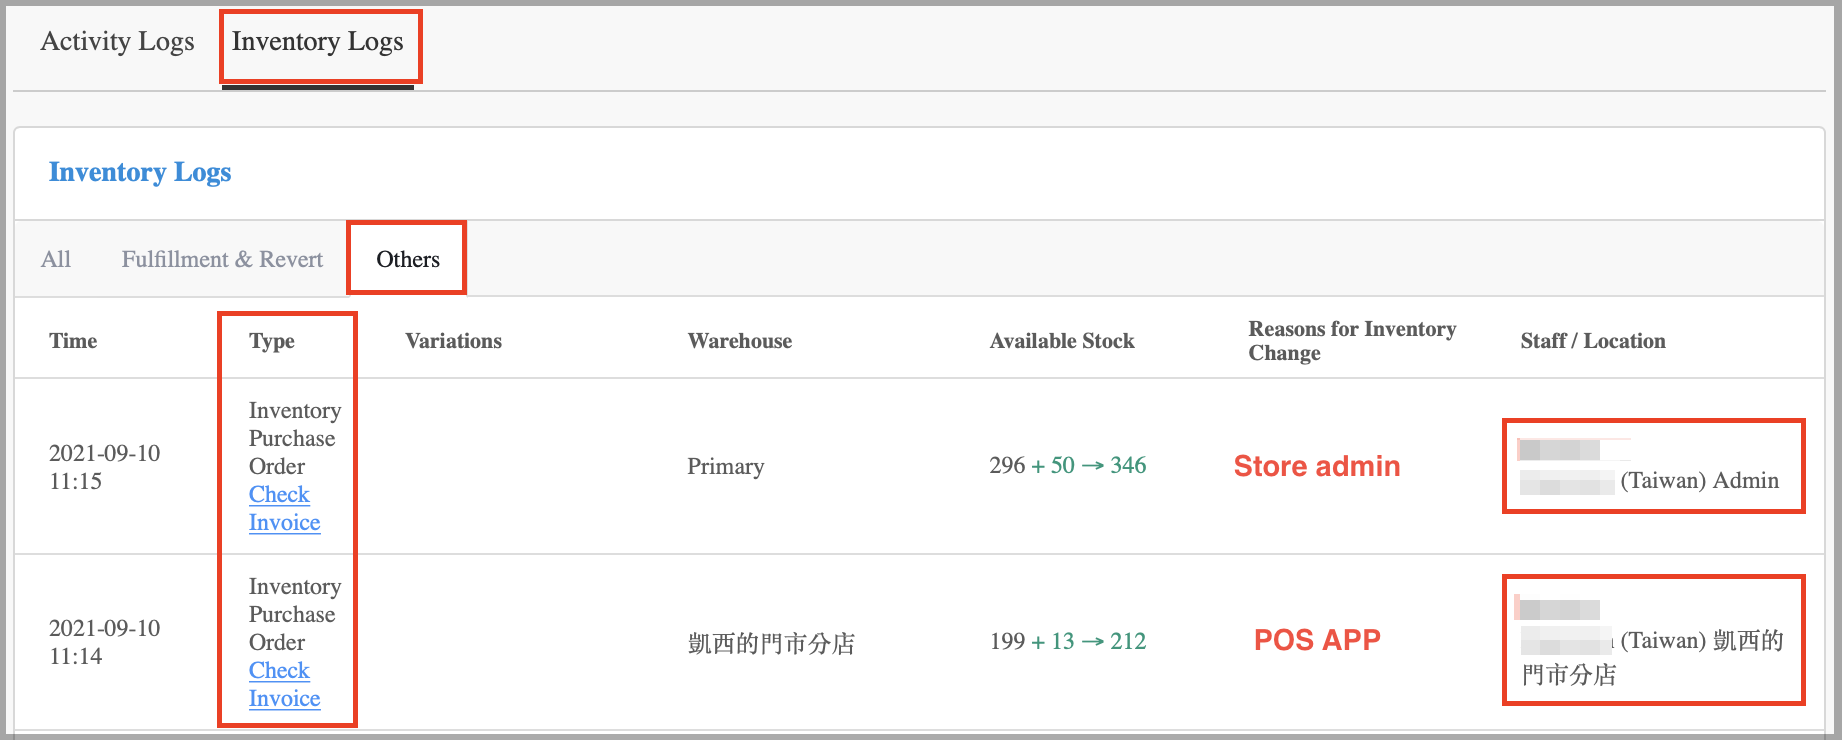Screen dimensions: 1842x740
Task: Click Check Invoice link for 11:15 entry
Action: (x=283, y=509)
